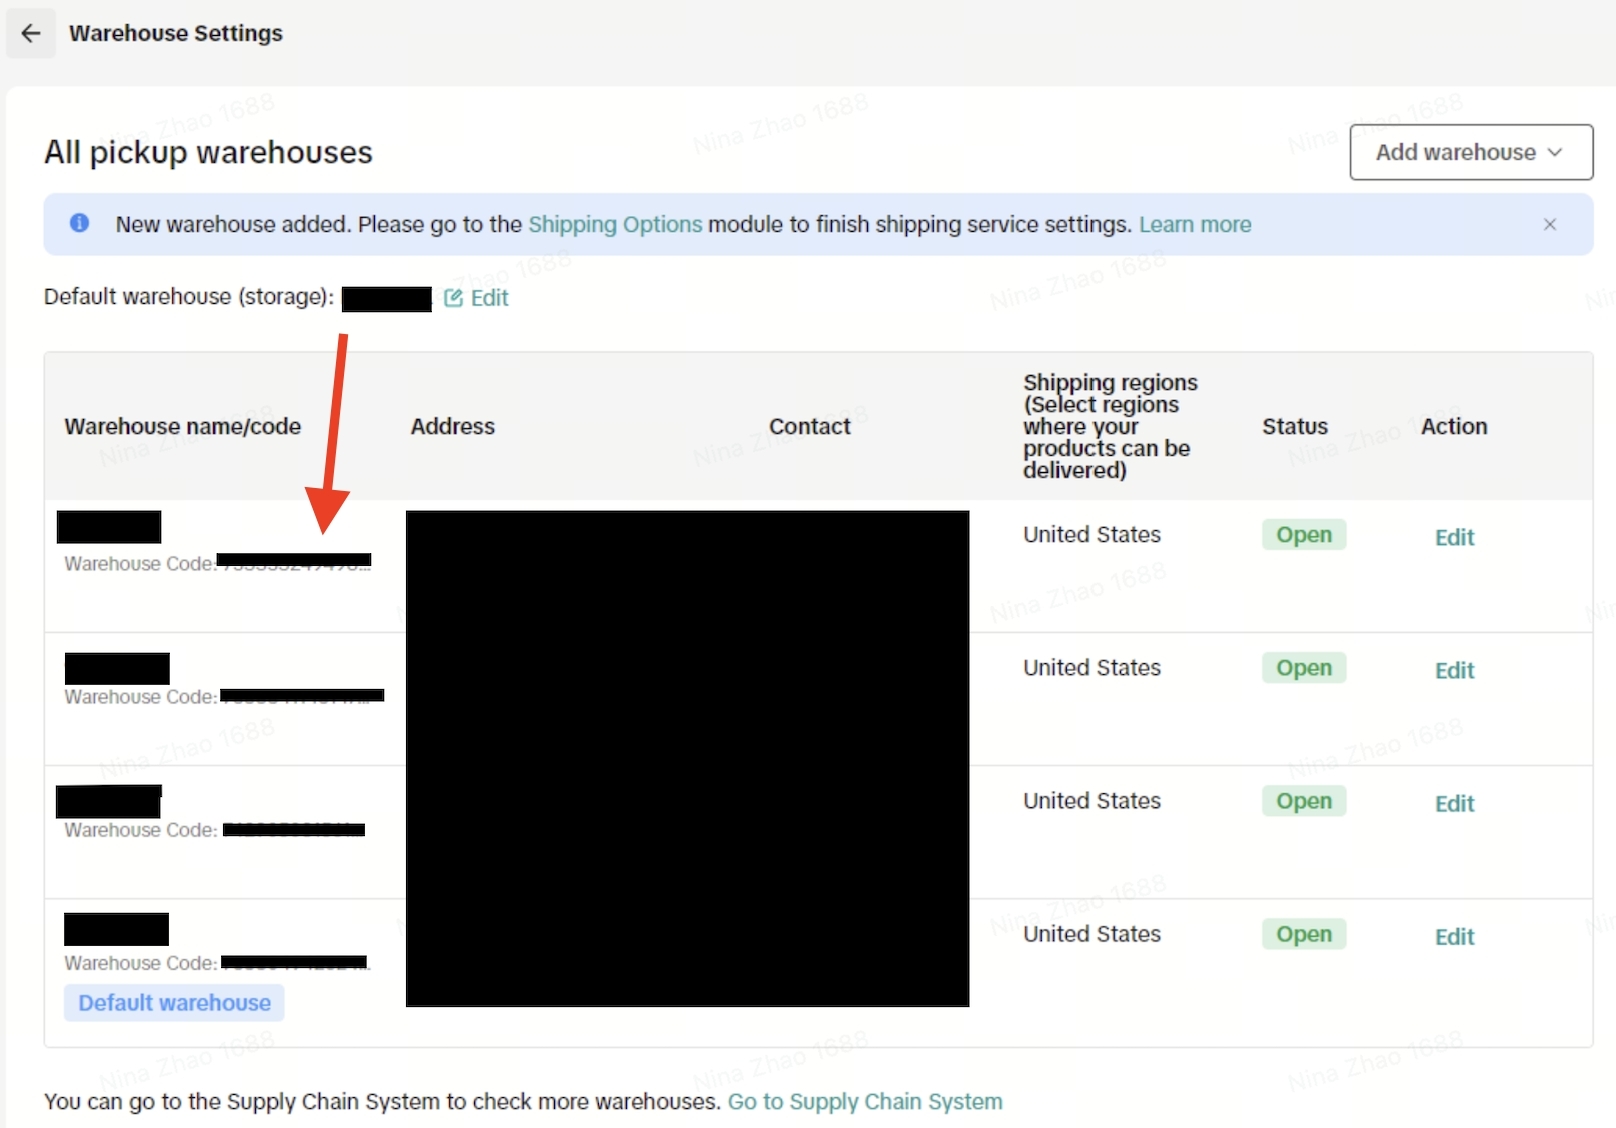
Task: Edit the third warehouse row
Action: pos(1454,803)
